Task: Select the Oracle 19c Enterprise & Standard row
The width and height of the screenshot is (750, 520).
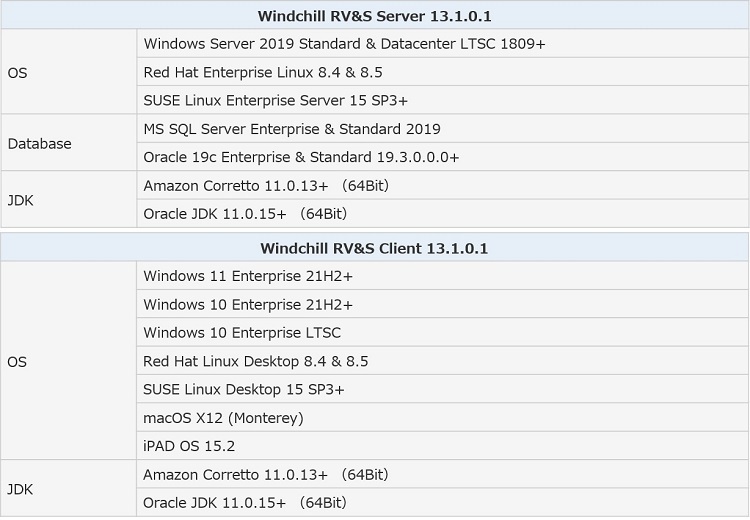Action: 301,157
